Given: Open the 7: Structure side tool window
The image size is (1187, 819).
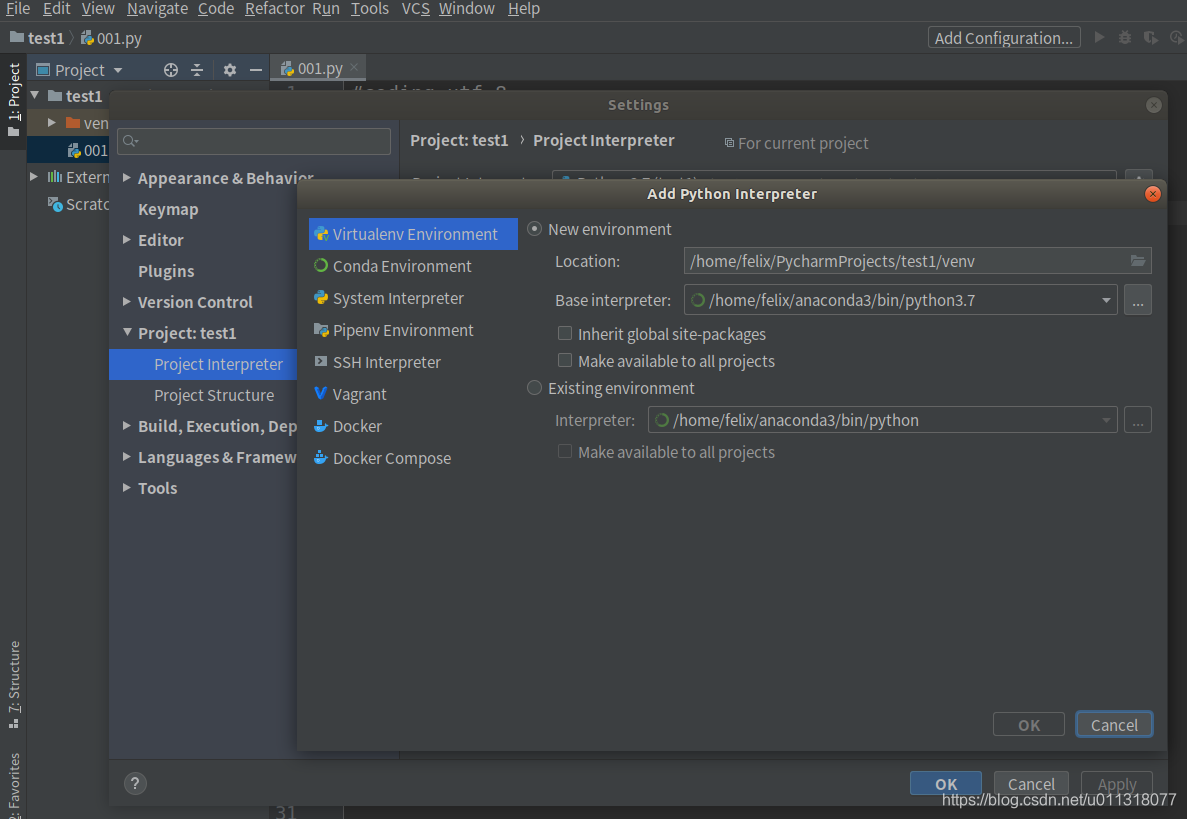Looking at the screenshot, I should pyautogui.click(x=14, y=684).
